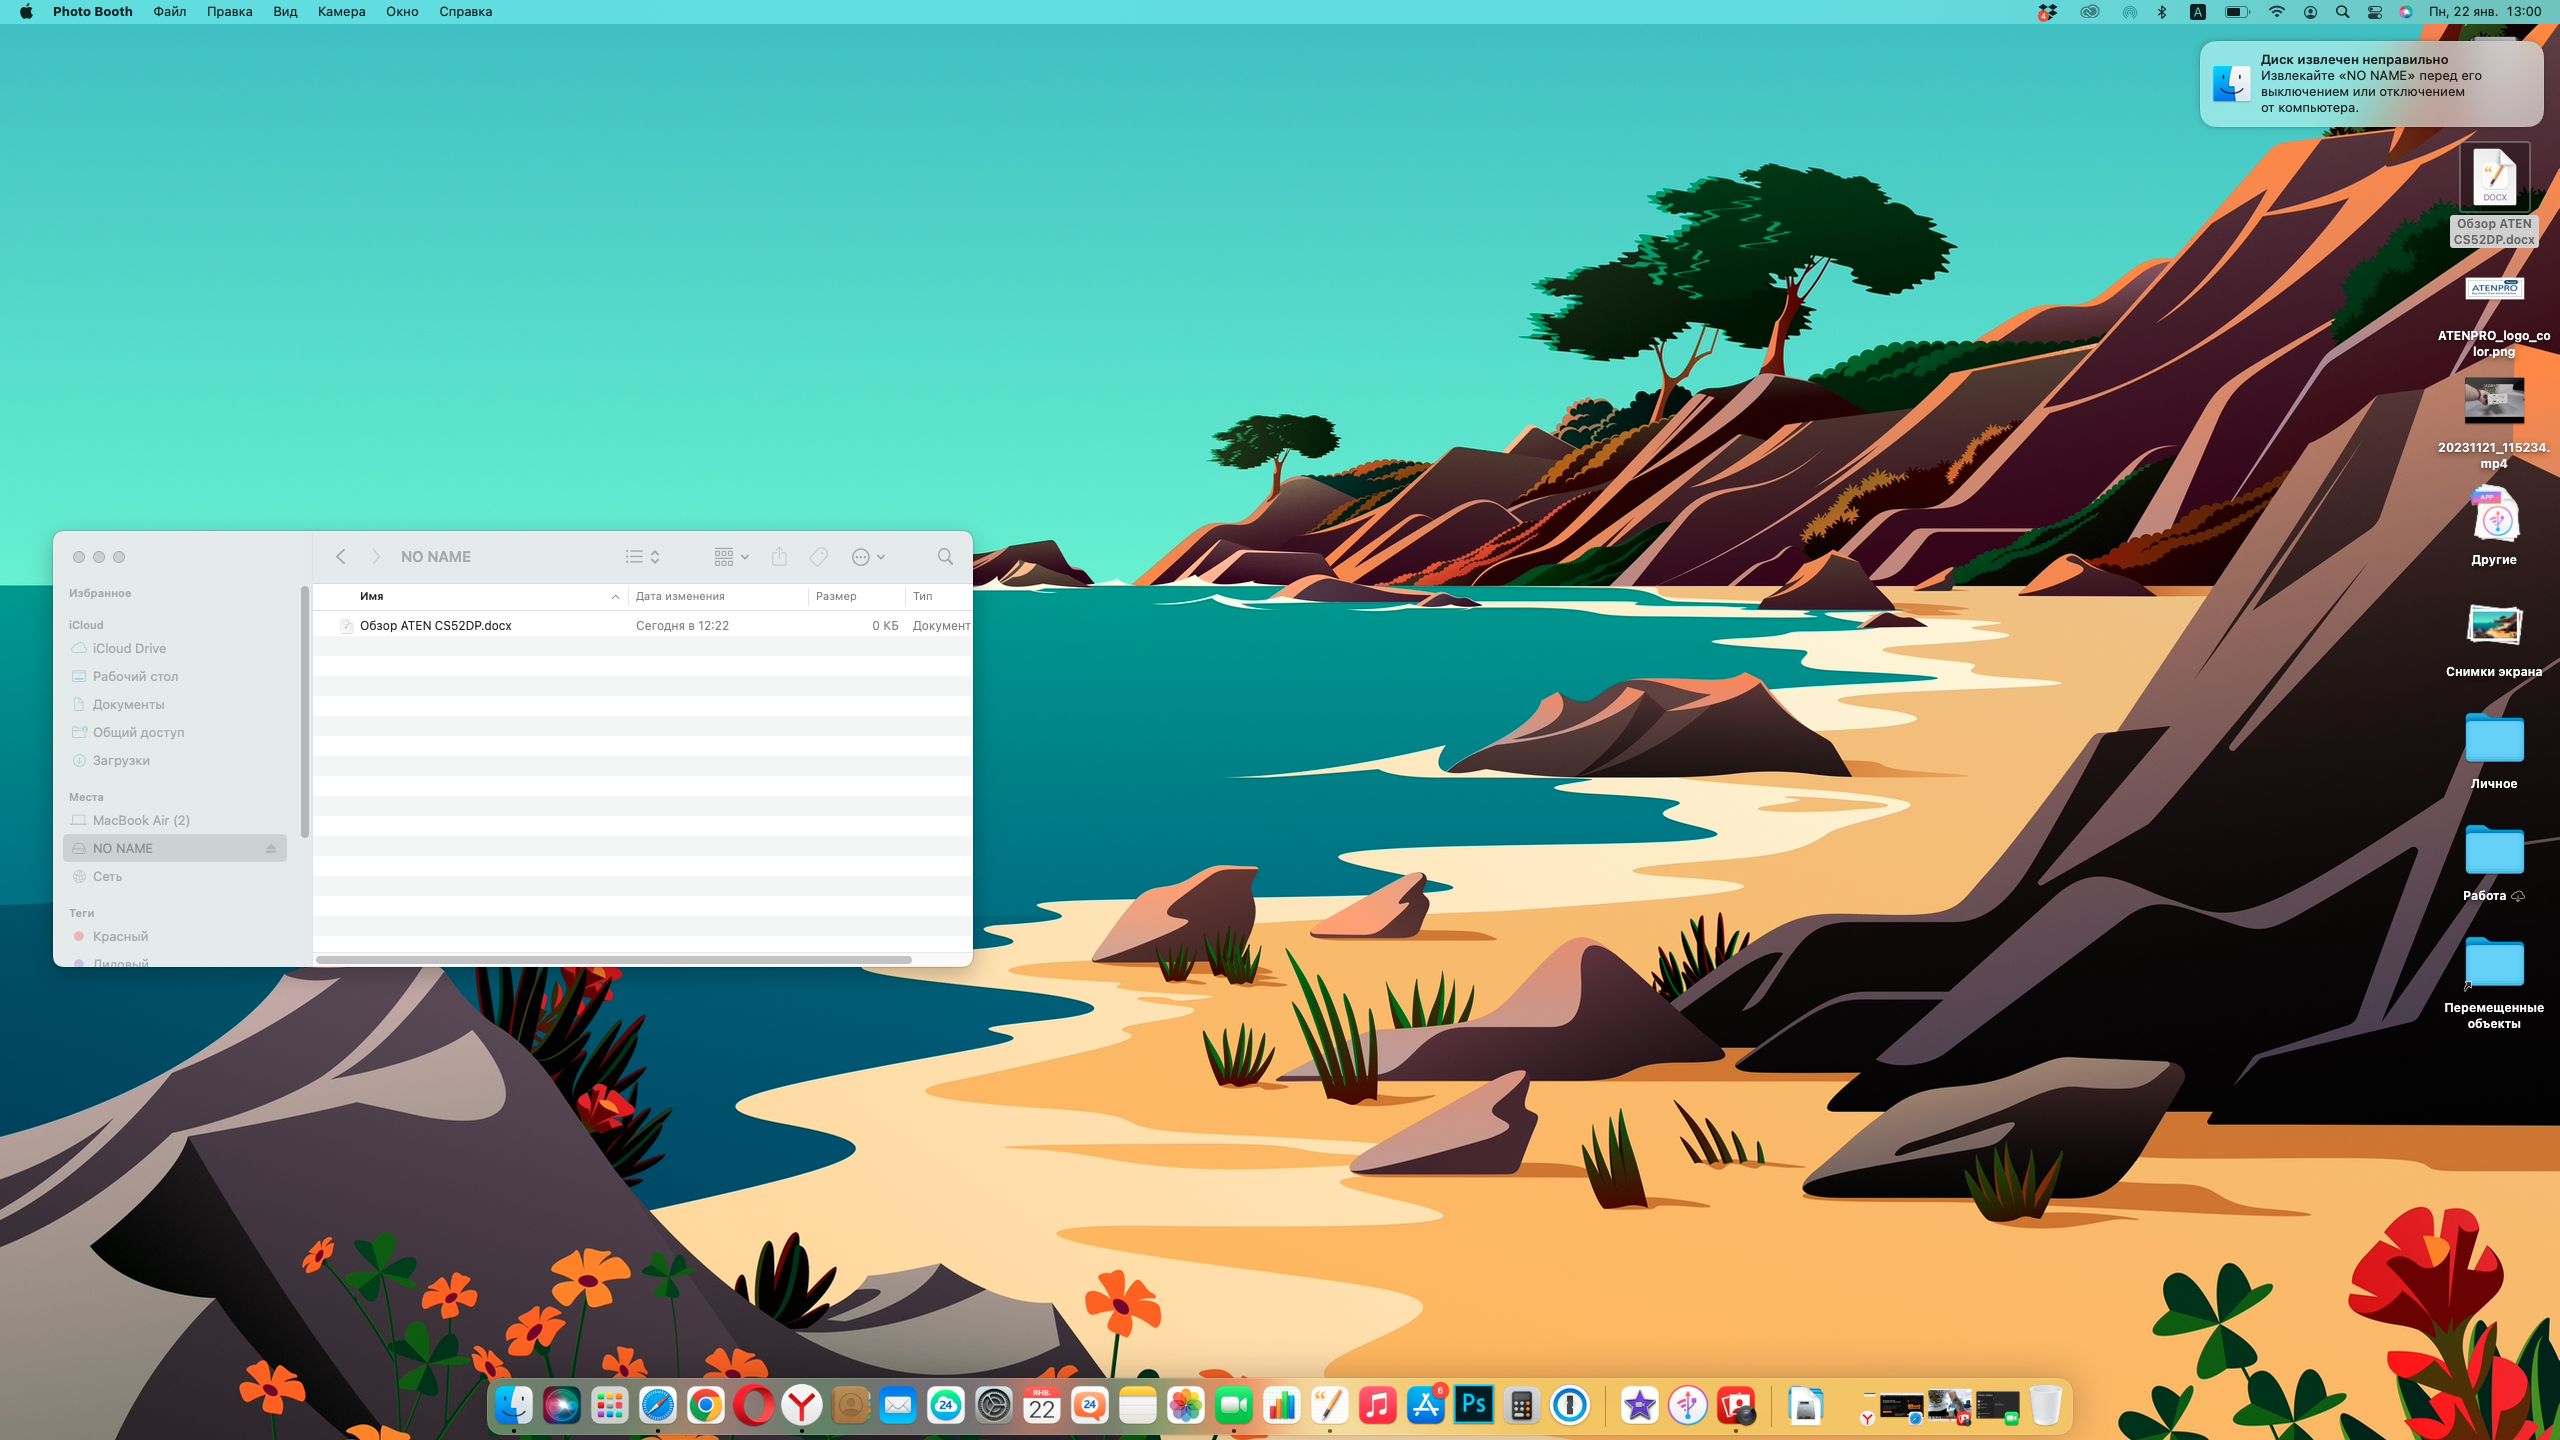Open the Файл menu
This screenshot has width=2560, height=1440.
pos(169,12)
